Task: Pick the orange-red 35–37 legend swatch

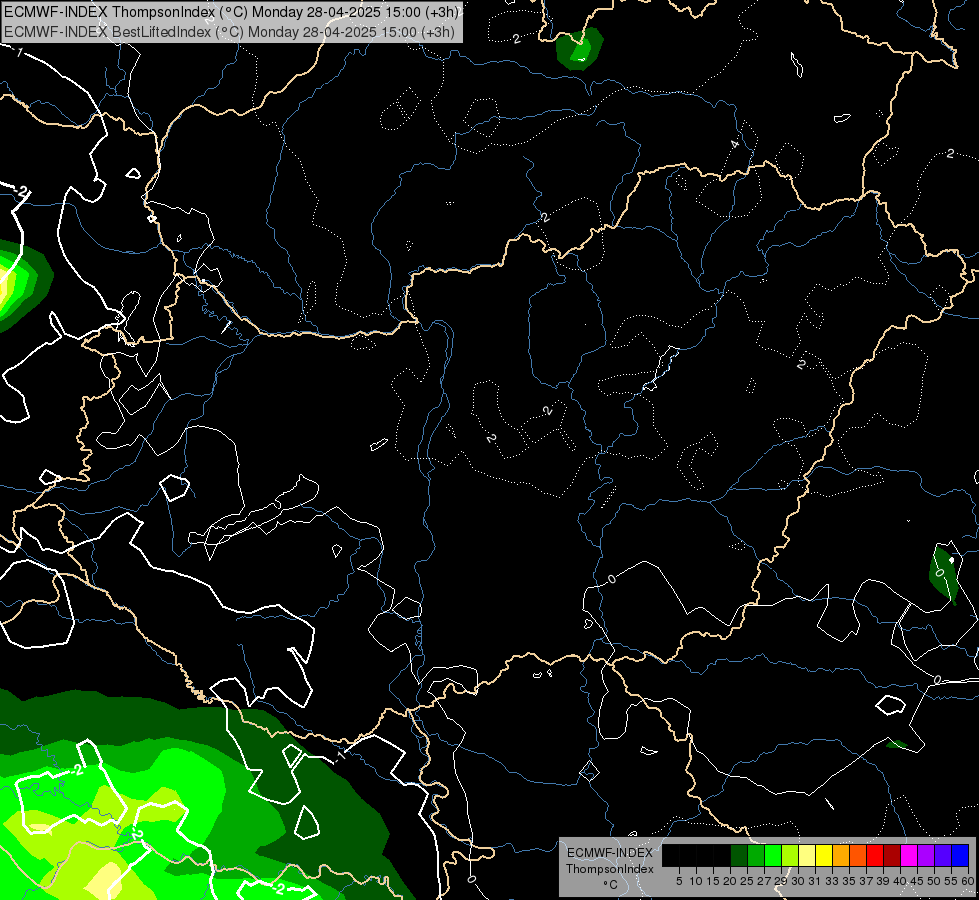Action: tap(858, 855)
